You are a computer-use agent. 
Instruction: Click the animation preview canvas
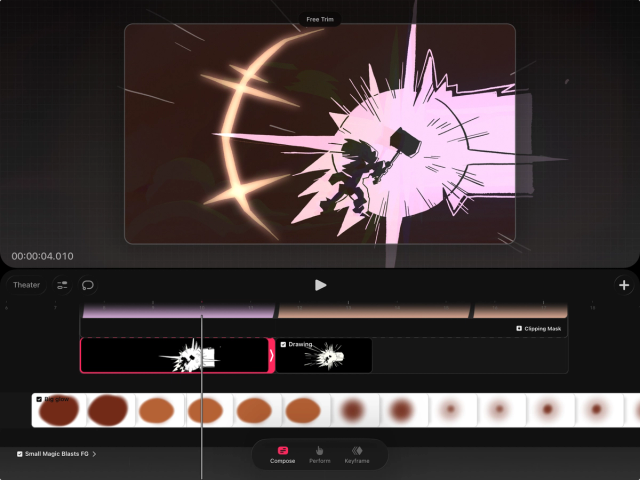tap(320, 133)
